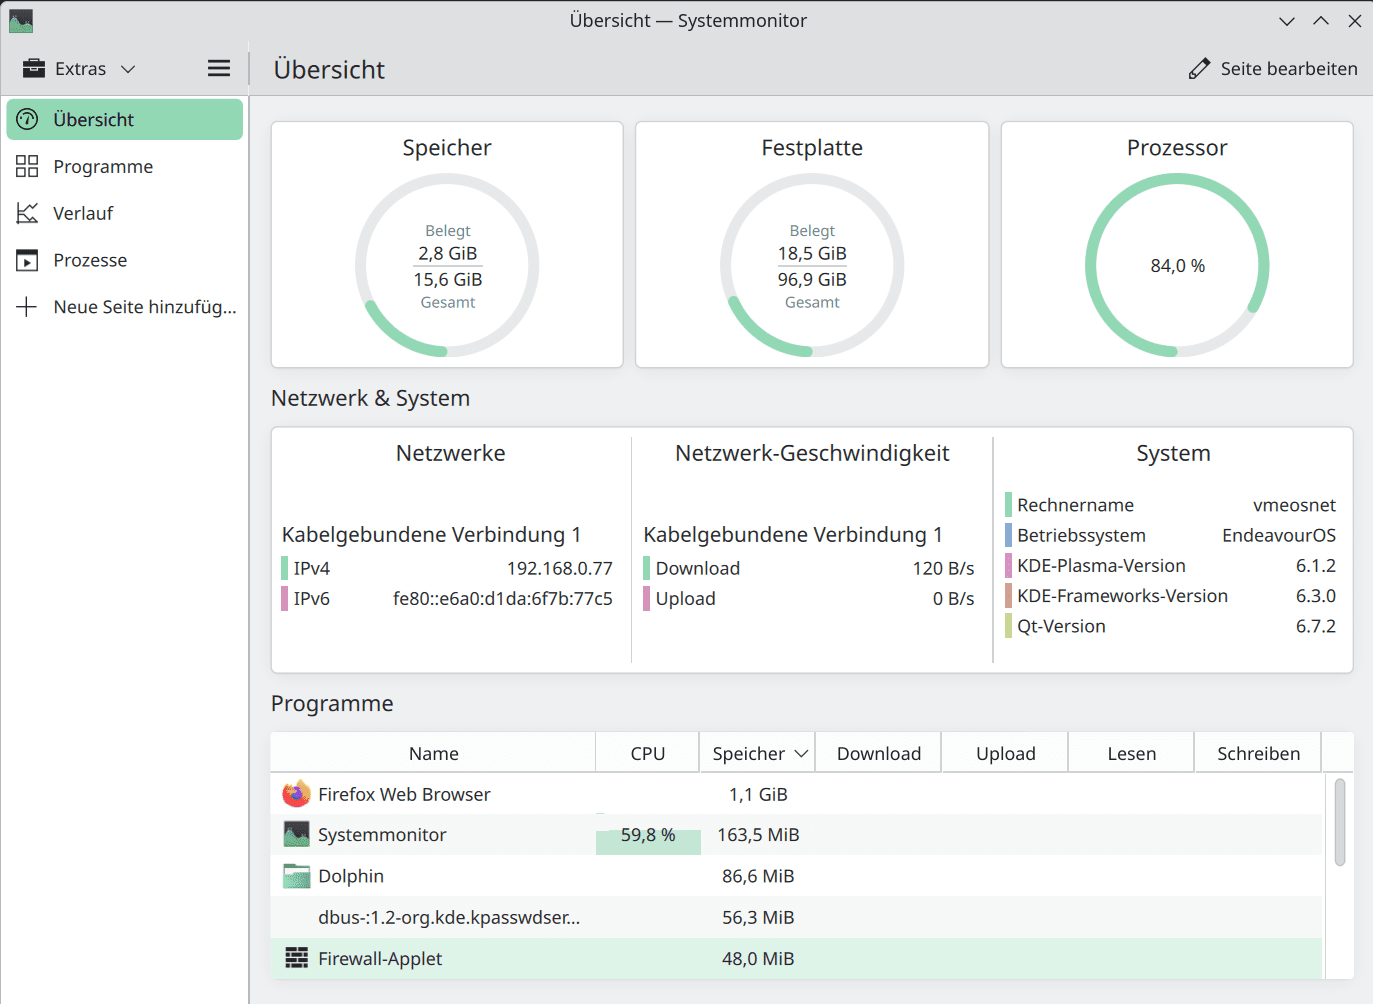This screenshot has width=1373, height=1004.
Task: Click the Dolphin folder icon in list
Action: click(x=296, y=876)
